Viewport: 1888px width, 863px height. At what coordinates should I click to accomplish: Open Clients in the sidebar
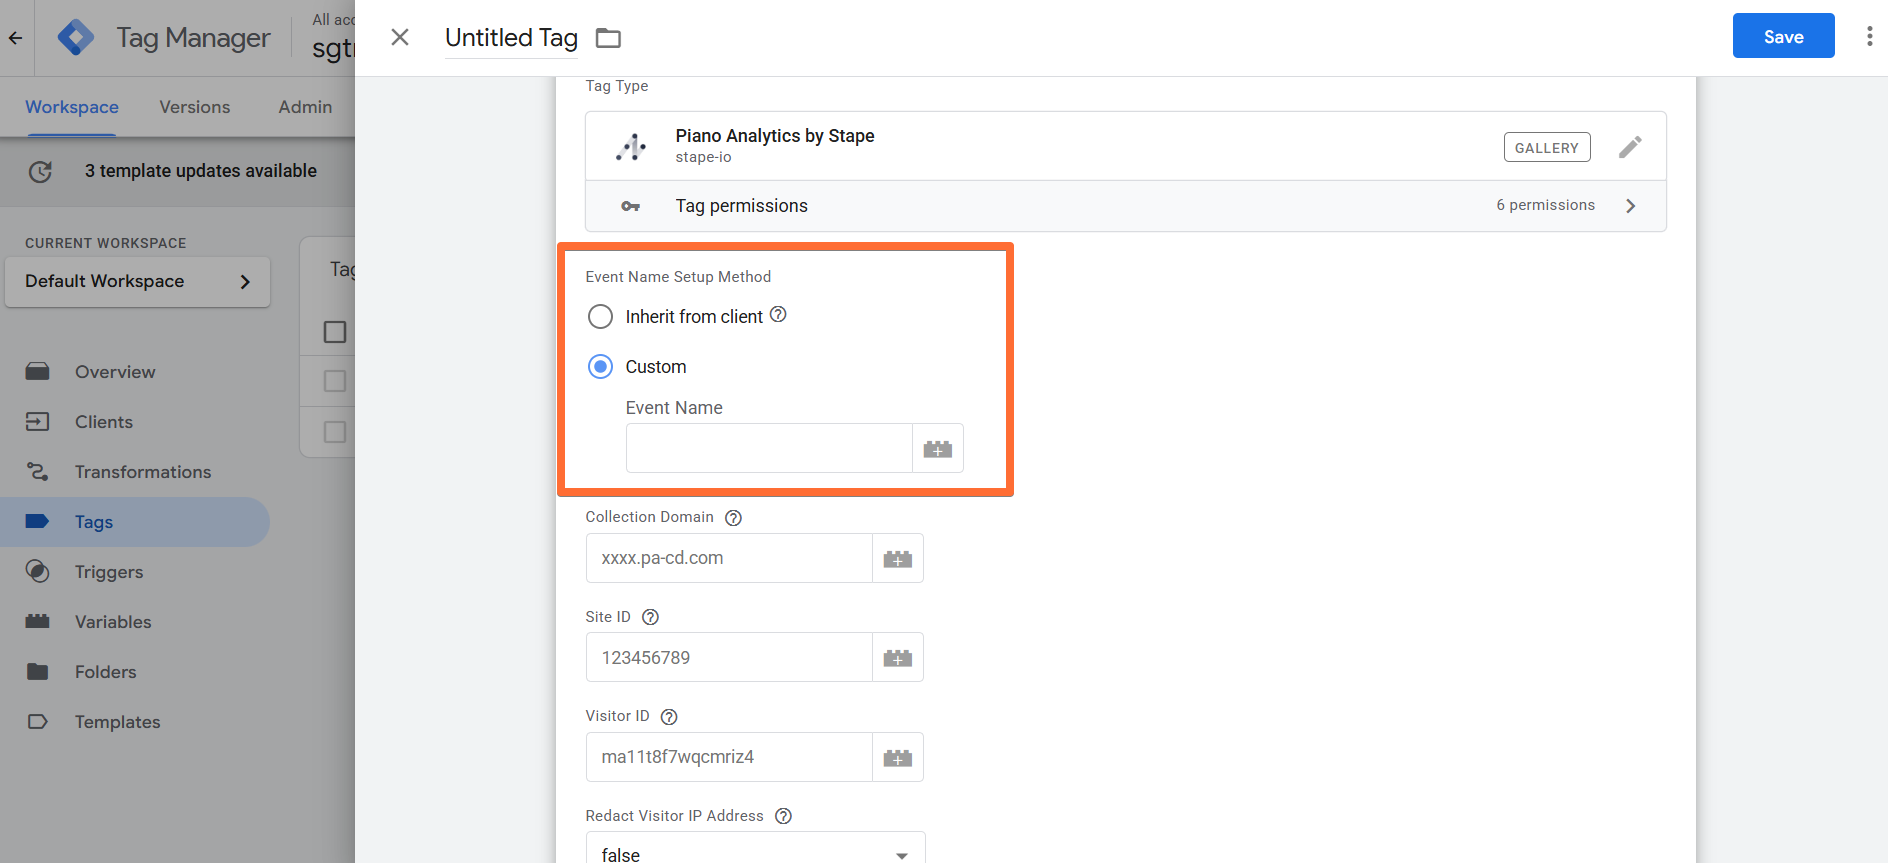135,422
